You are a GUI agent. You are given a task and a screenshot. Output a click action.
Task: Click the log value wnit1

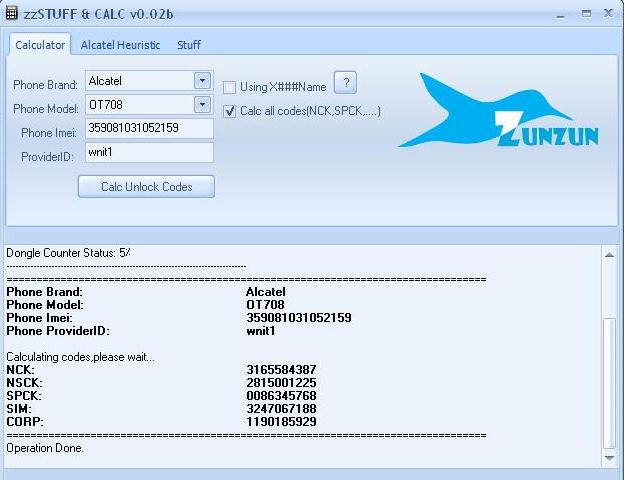(x=261, y=331)
